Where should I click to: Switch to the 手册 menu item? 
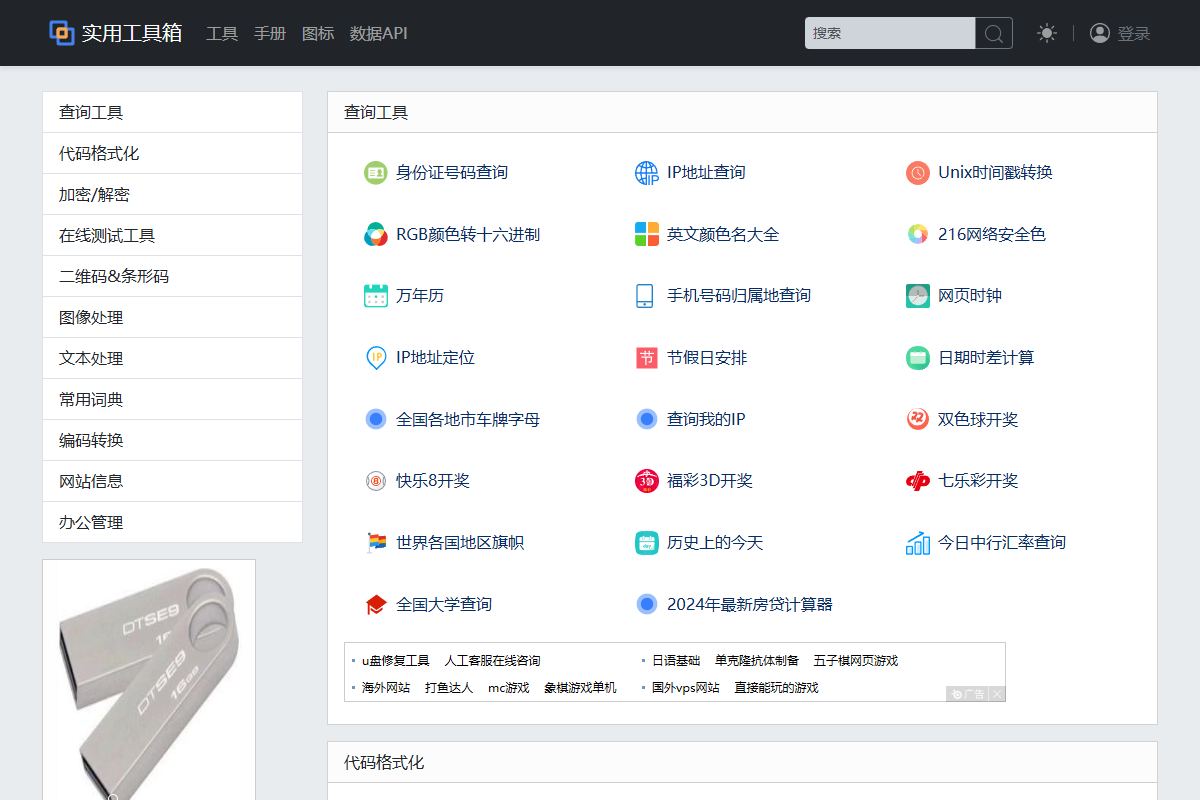[270, 33]
